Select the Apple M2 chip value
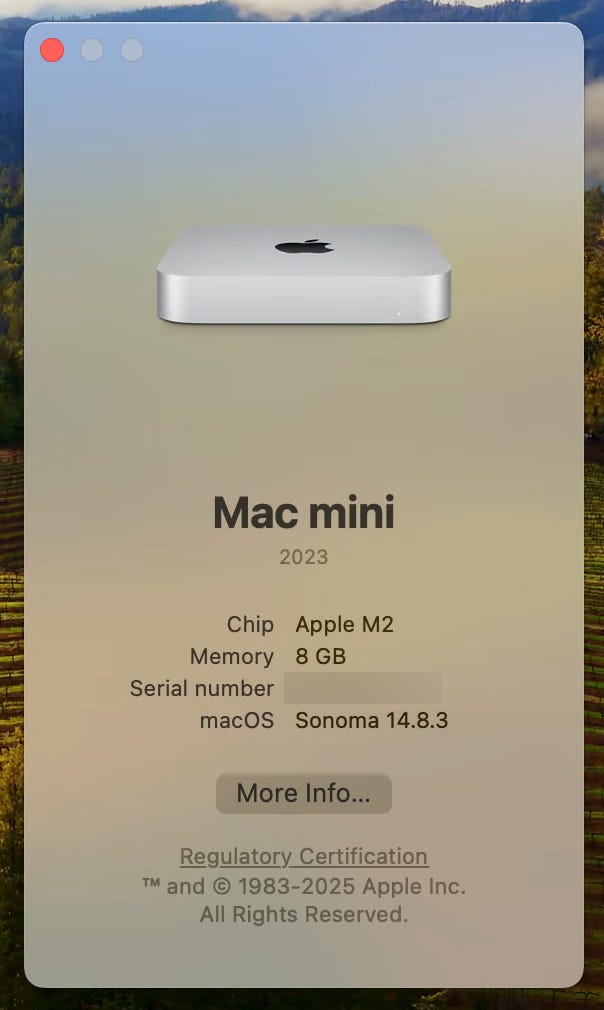This screenshot has height=1010, width=604. click(344, 624)
